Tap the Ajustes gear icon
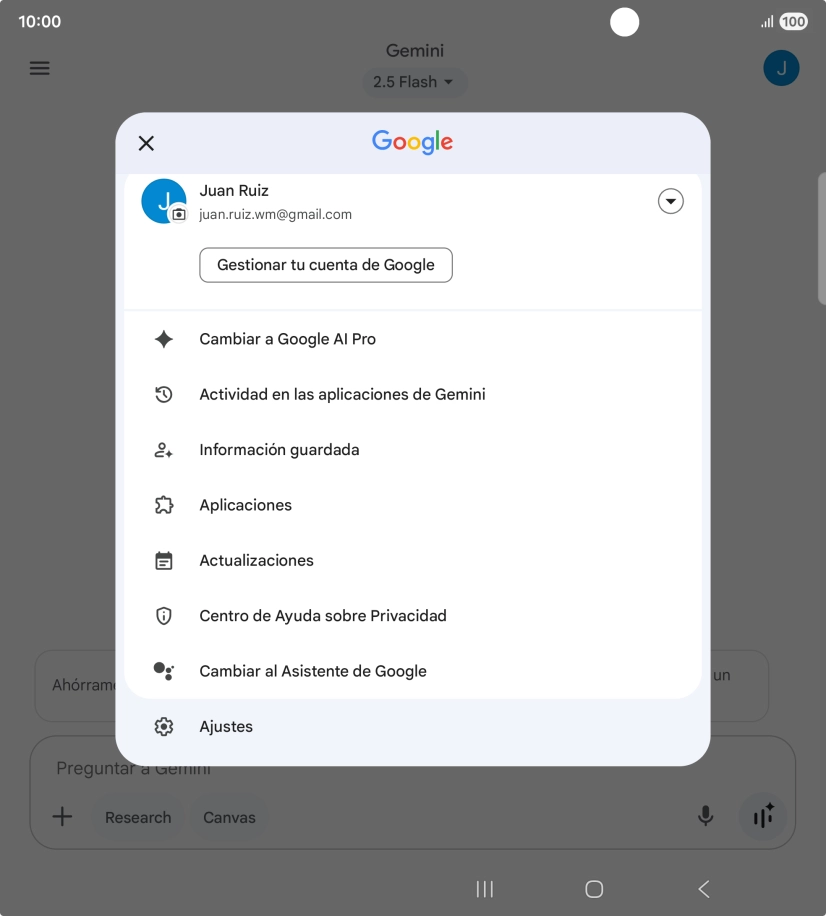 (164, 727)
